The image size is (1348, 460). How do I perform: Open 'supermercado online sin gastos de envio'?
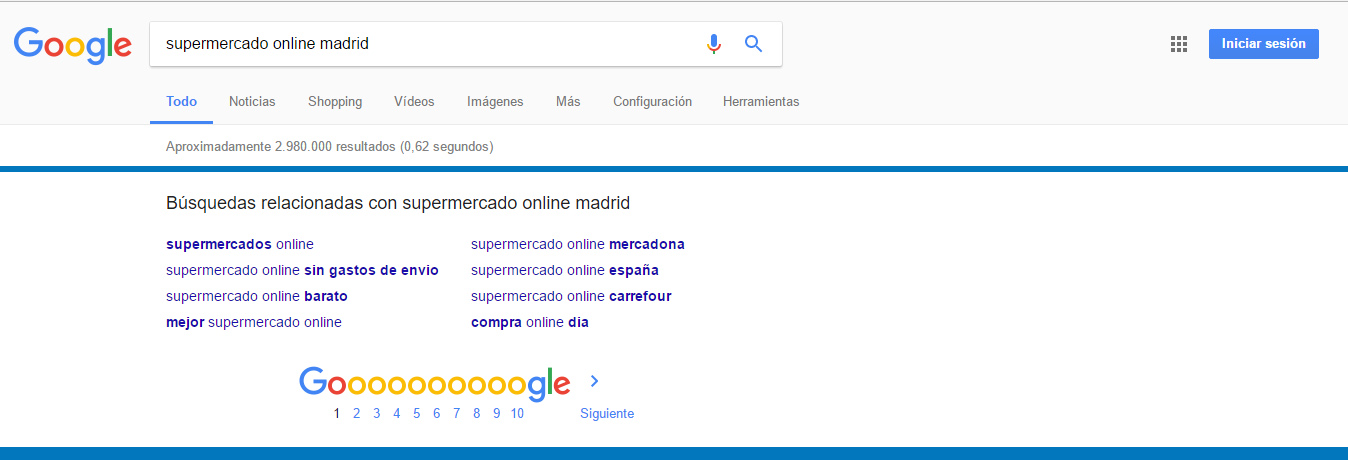click(302, 270)
